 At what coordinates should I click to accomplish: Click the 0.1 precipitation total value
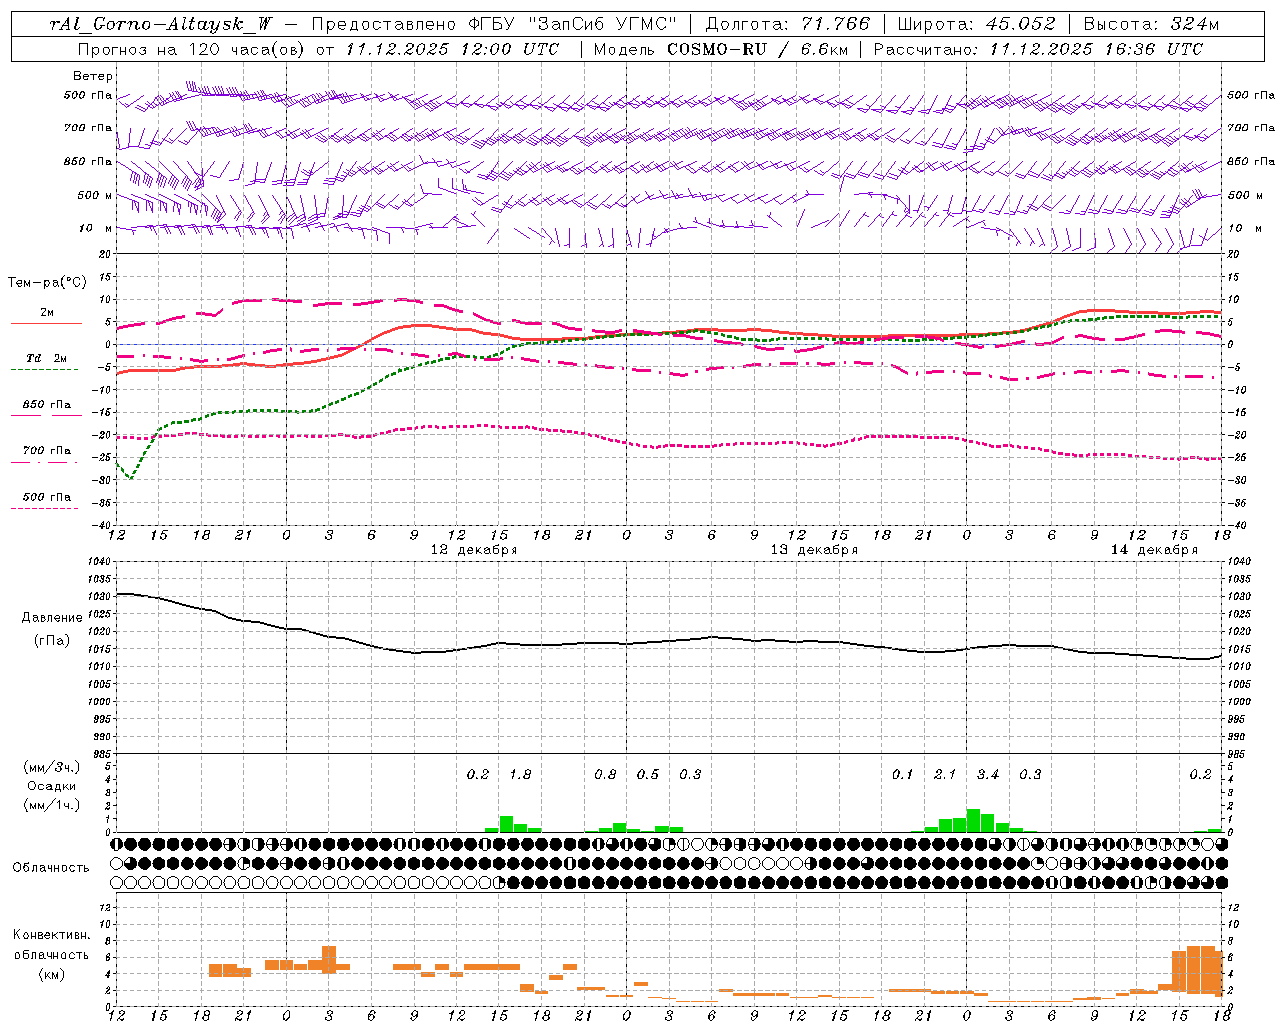click(903, 775)
